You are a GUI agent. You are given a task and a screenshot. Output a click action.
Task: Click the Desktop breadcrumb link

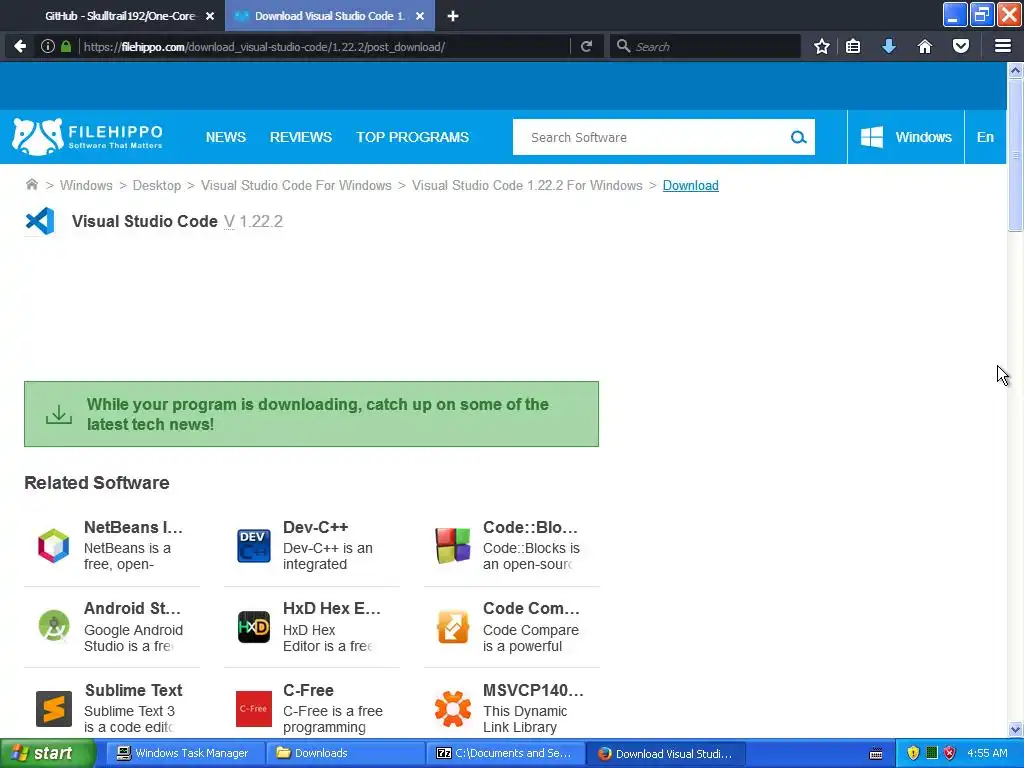(157, 185)
